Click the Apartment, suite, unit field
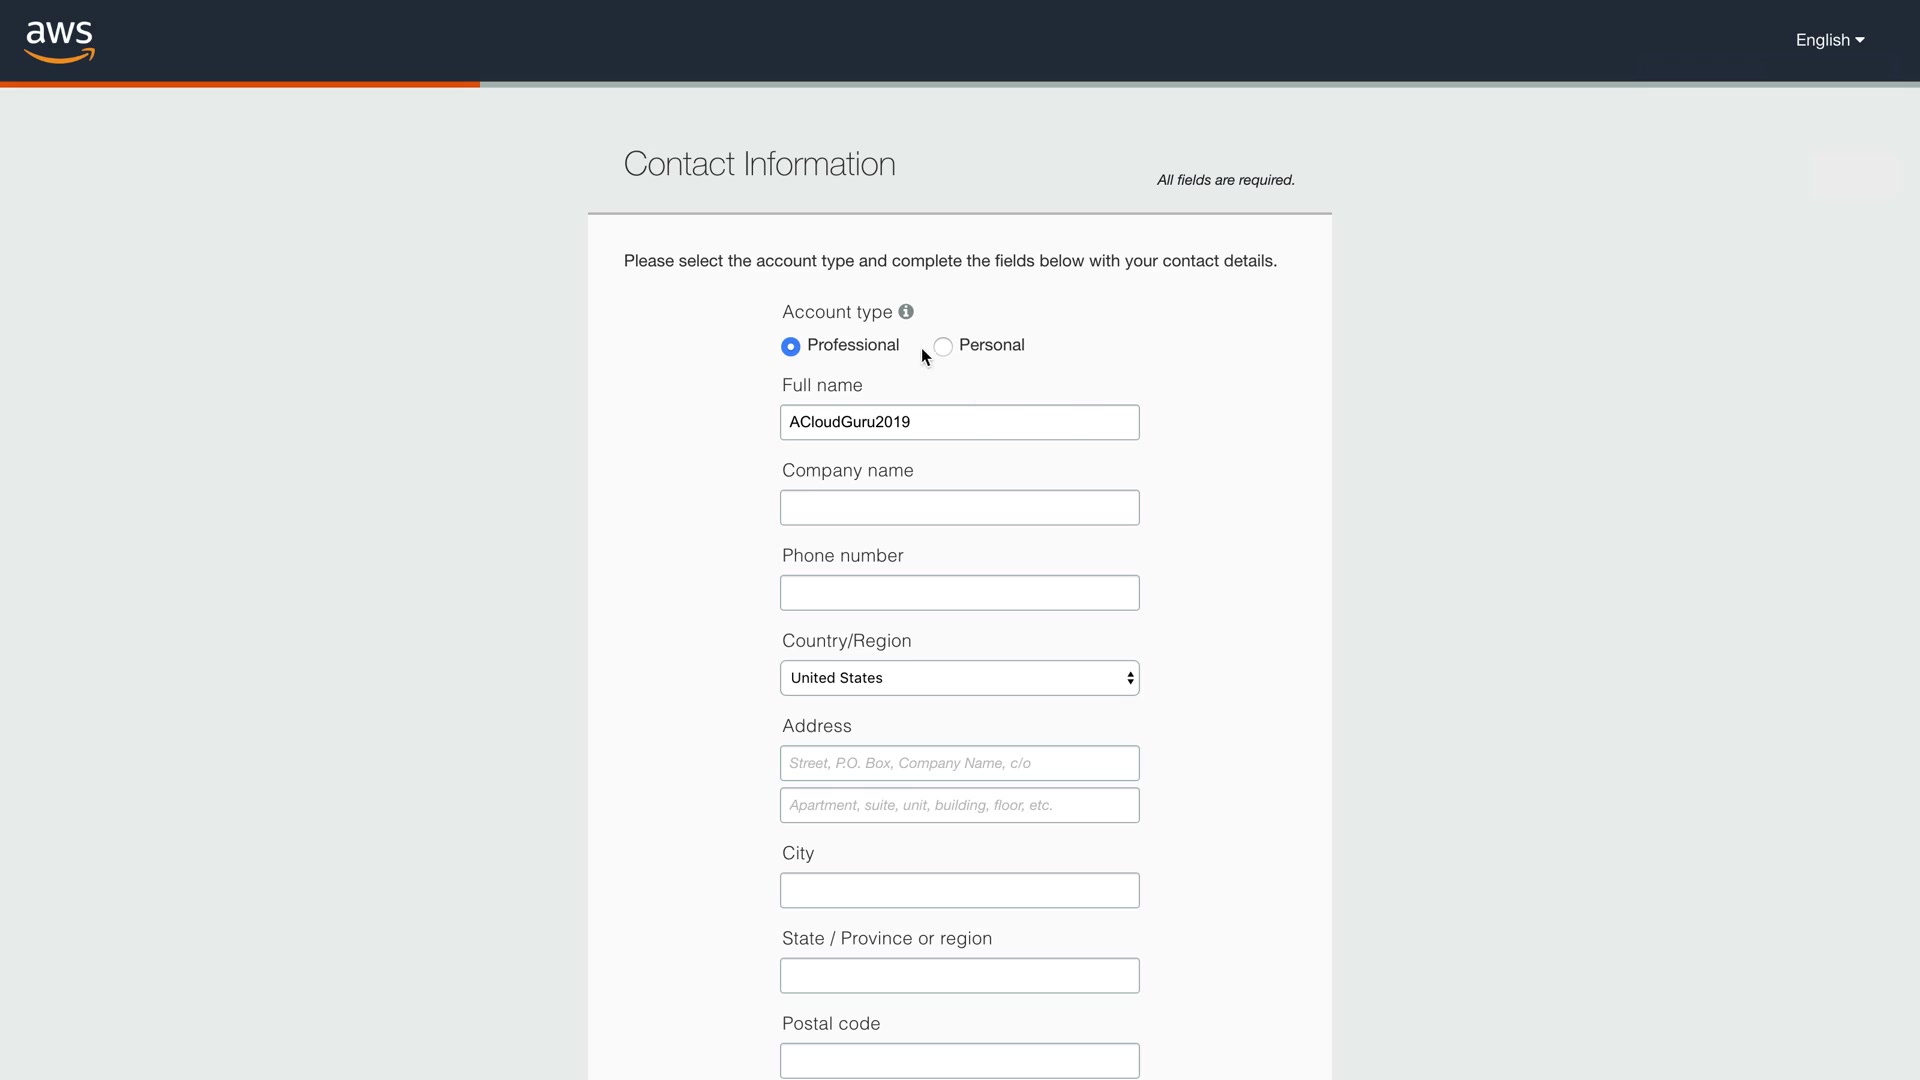1920x1080 pixels. click(x=959, y=805)
